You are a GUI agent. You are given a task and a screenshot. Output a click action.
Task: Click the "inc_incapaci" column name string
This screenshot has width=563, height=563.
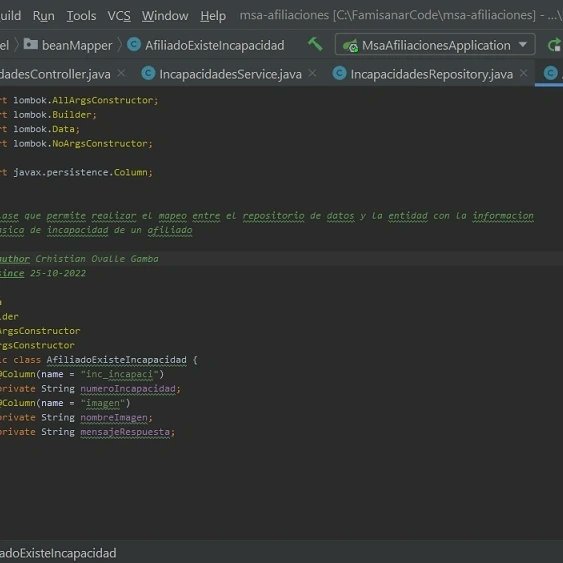click(x=119, y=374)
